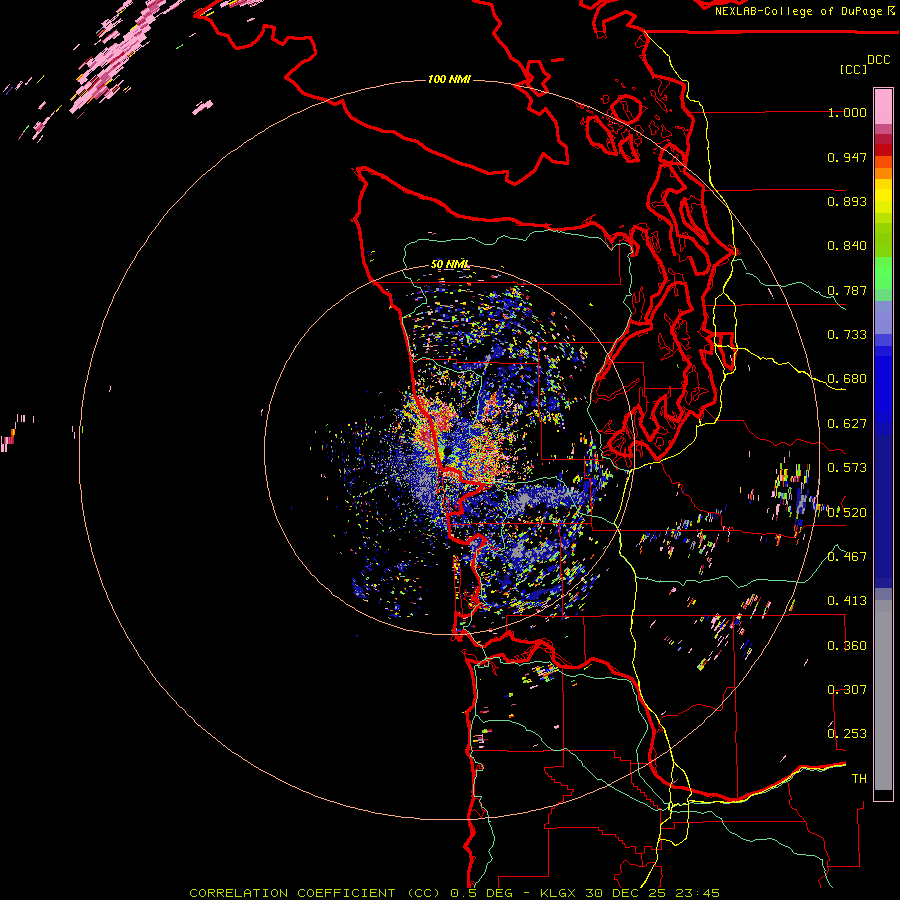Click the 0.893 legend value
900x900 pixels.
(847, 201)
